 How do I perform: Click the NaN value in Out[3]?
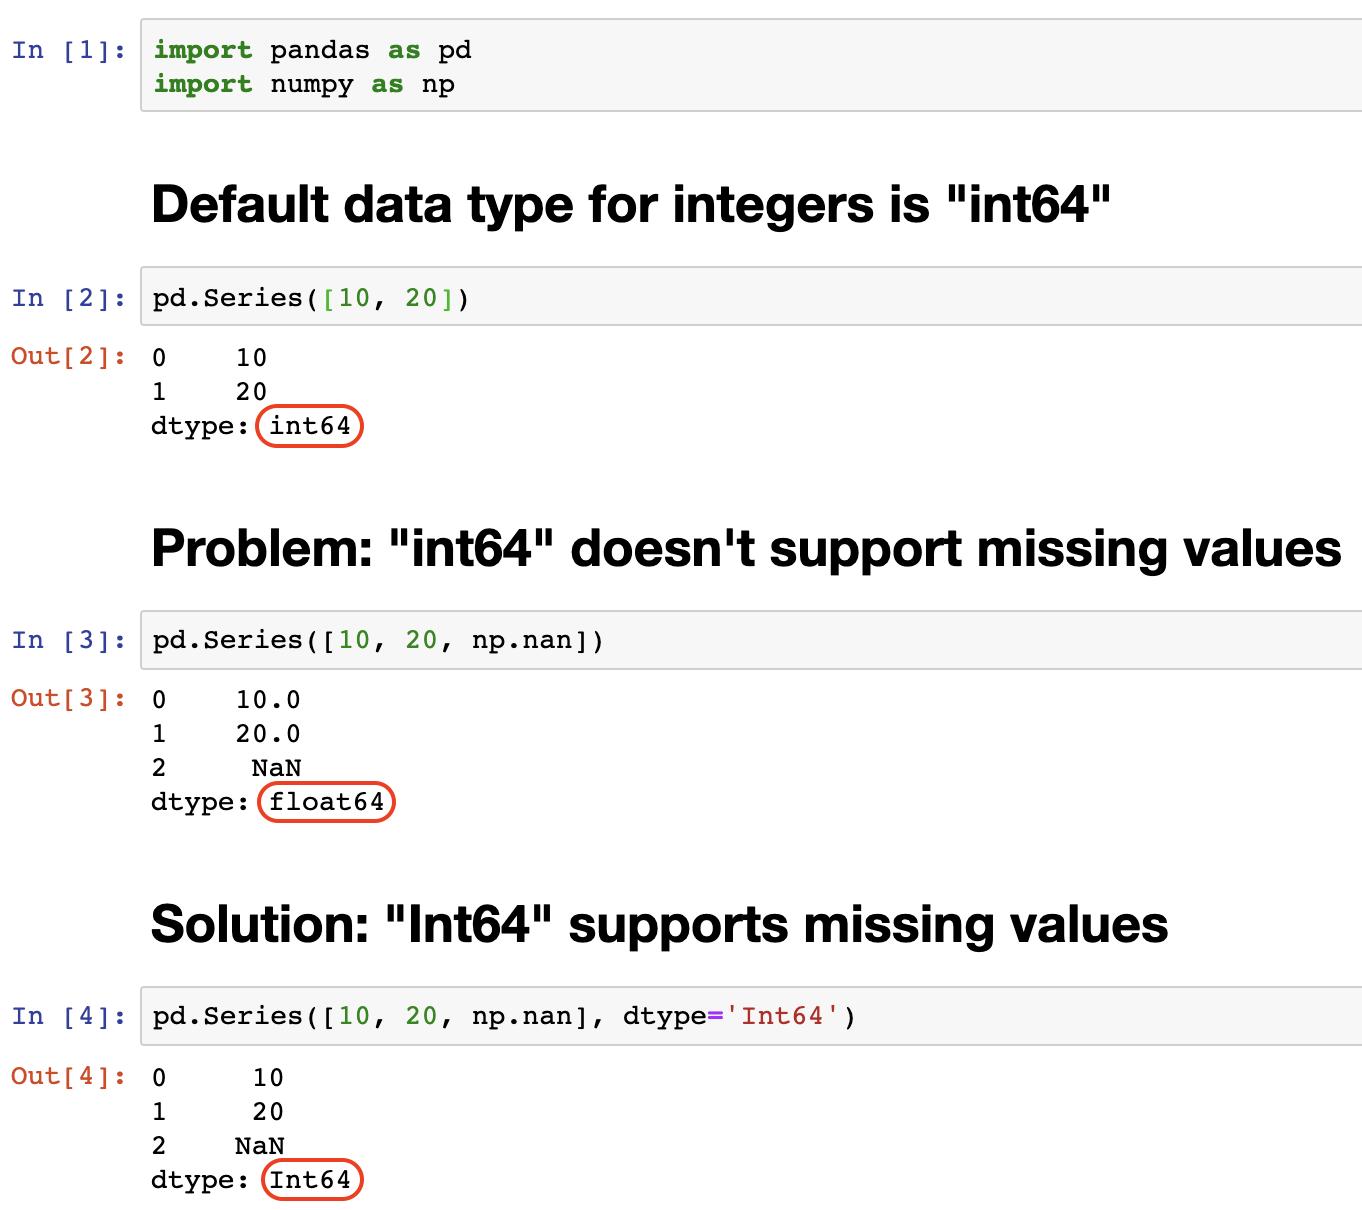click(x=276, y=768)
